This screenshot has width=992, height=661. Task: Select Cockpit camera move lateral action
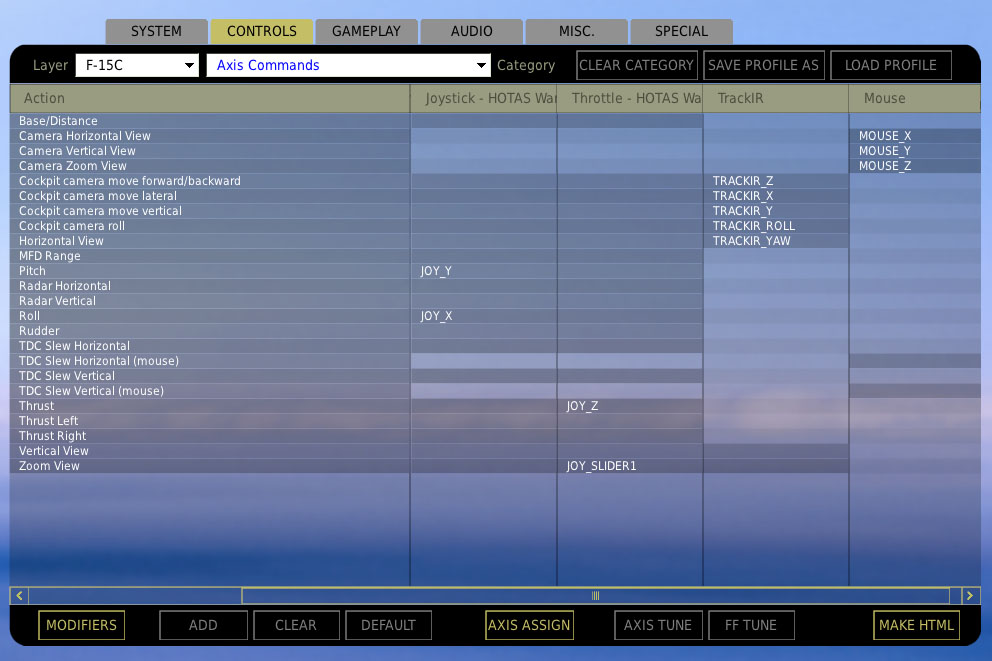tap(210, 196)
